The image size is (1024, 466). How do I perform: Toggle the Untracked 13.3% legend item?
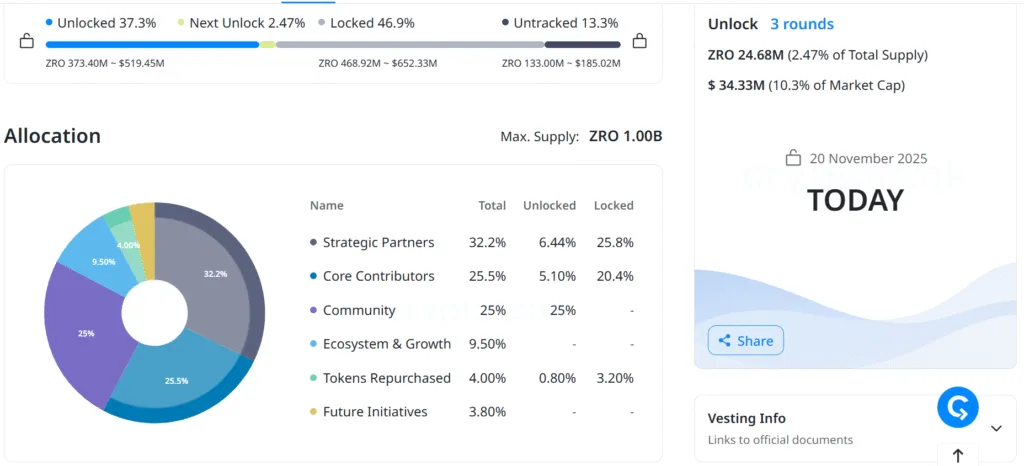[x=560, y=22]
